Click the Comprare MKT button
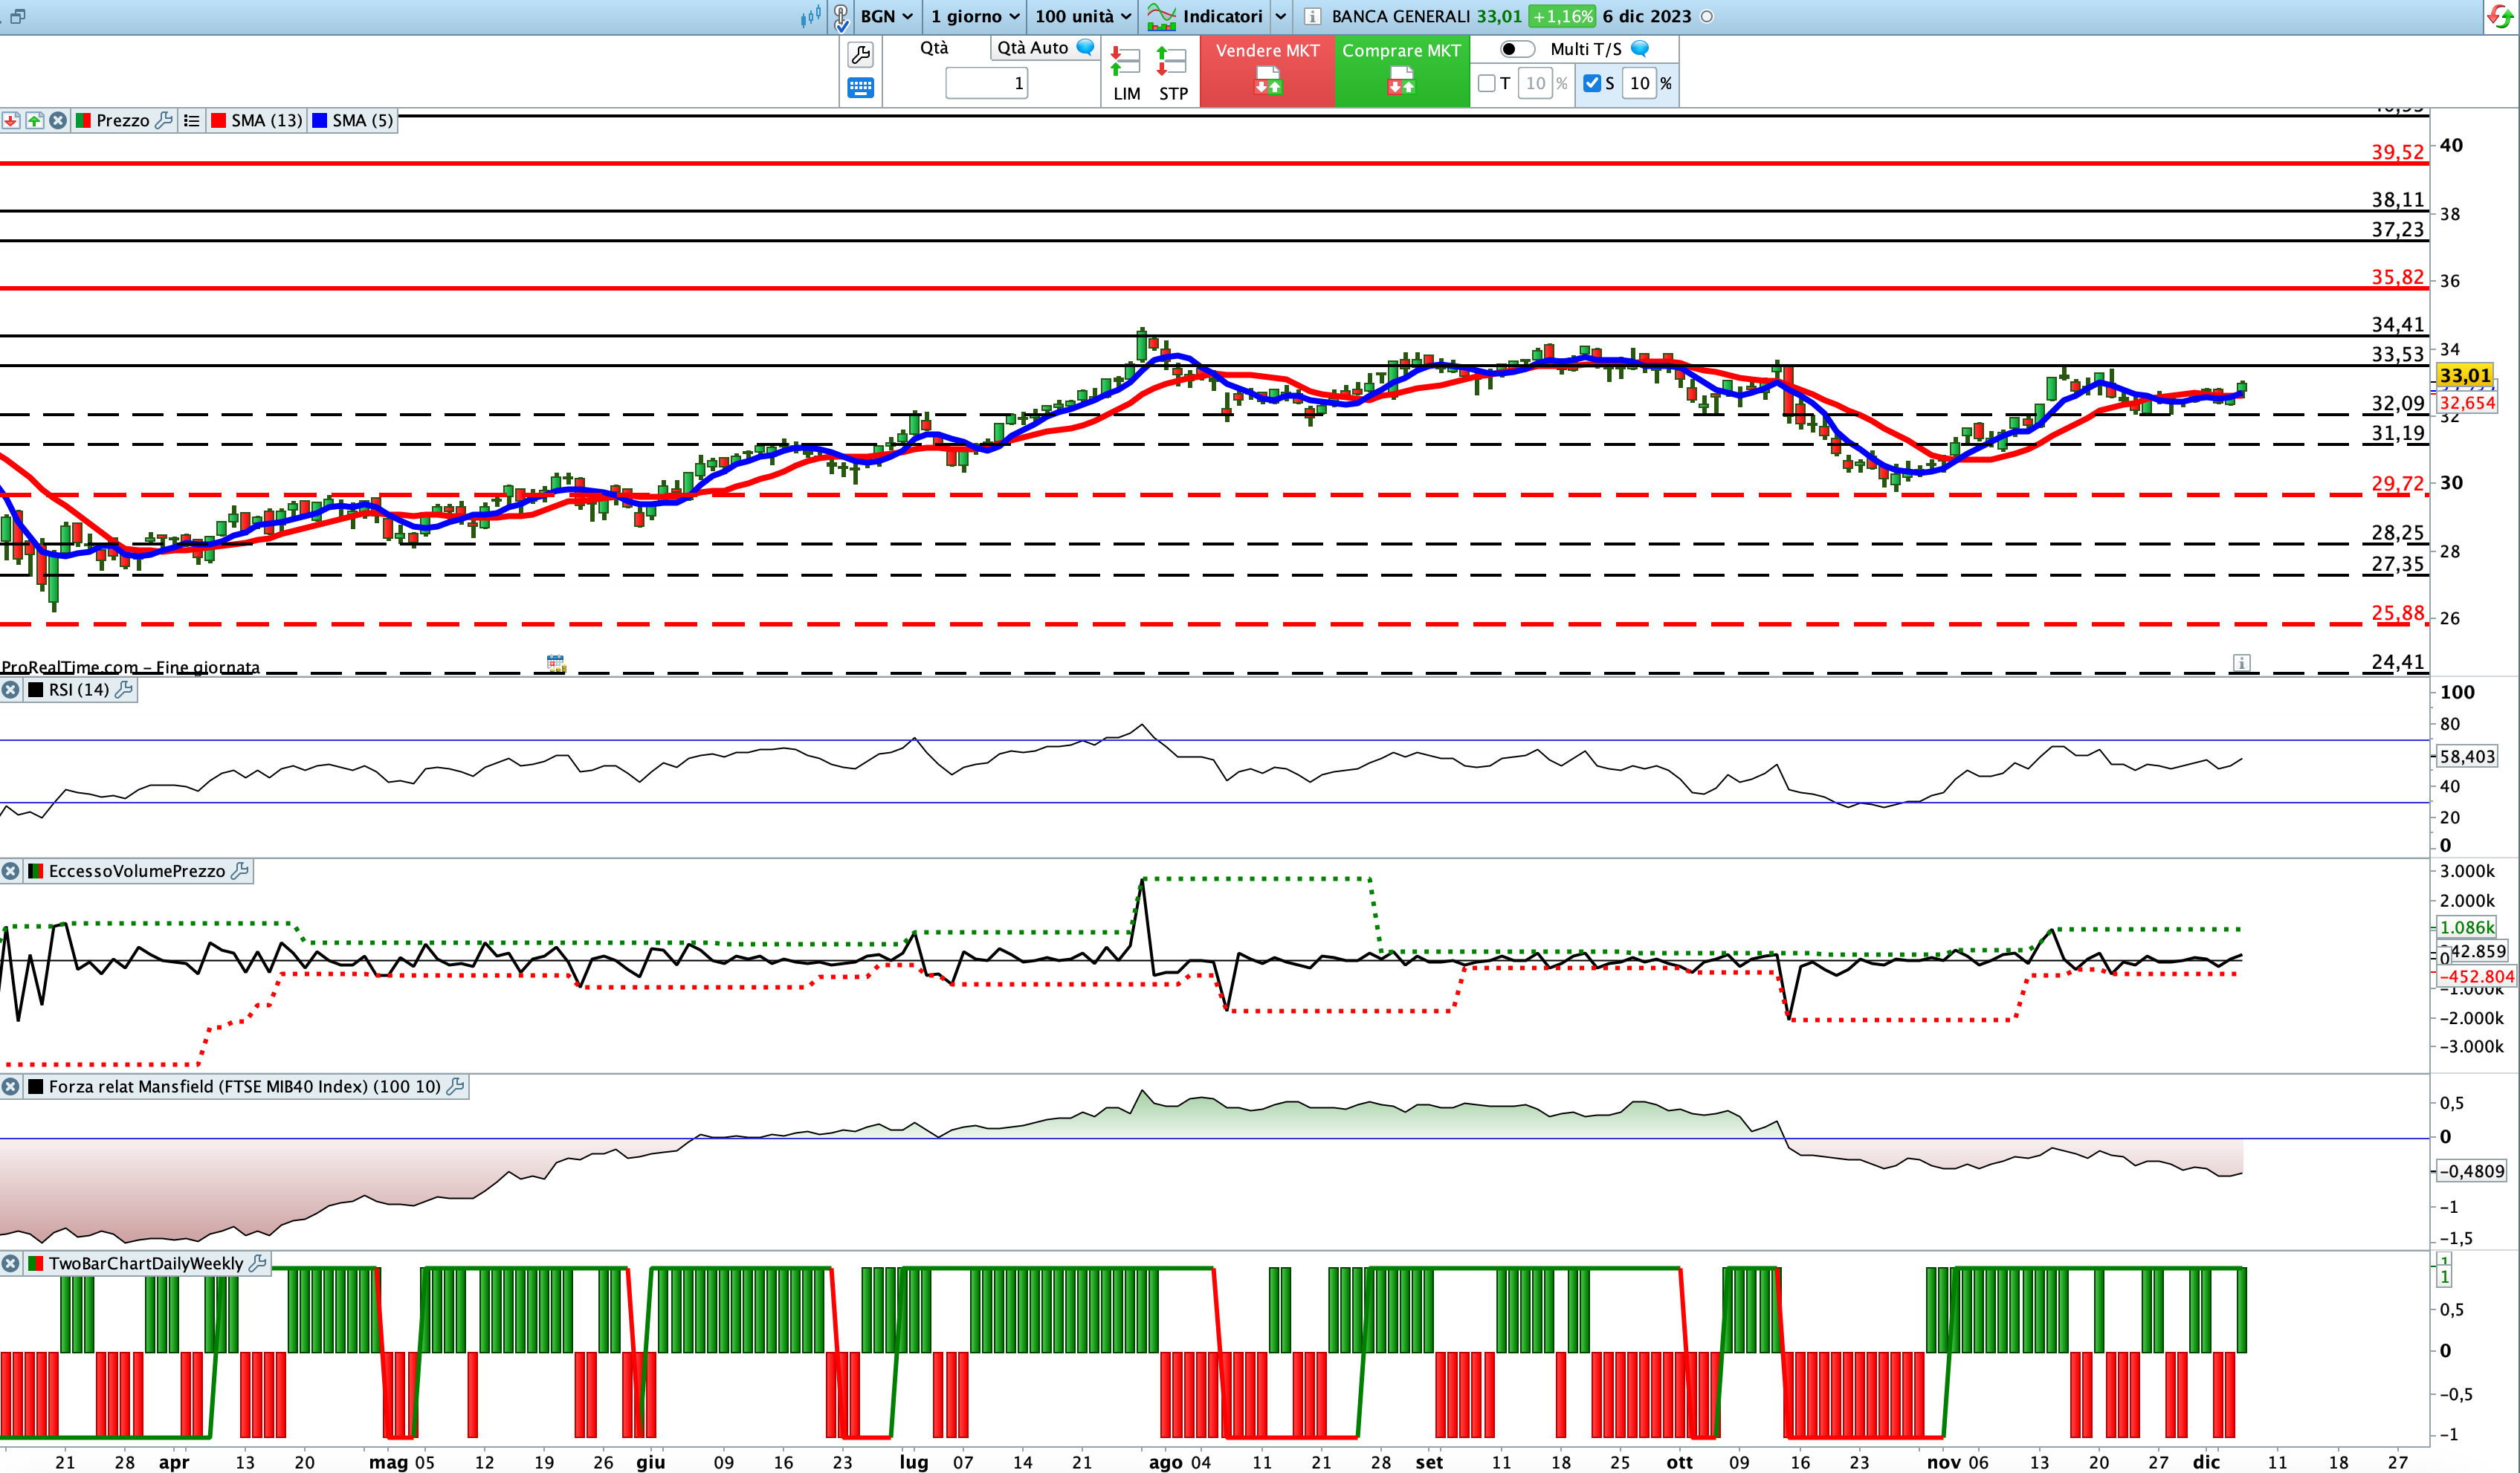Image resolution: width=2520 pixels, height=1473 pixels. [x=1401, y=71]
